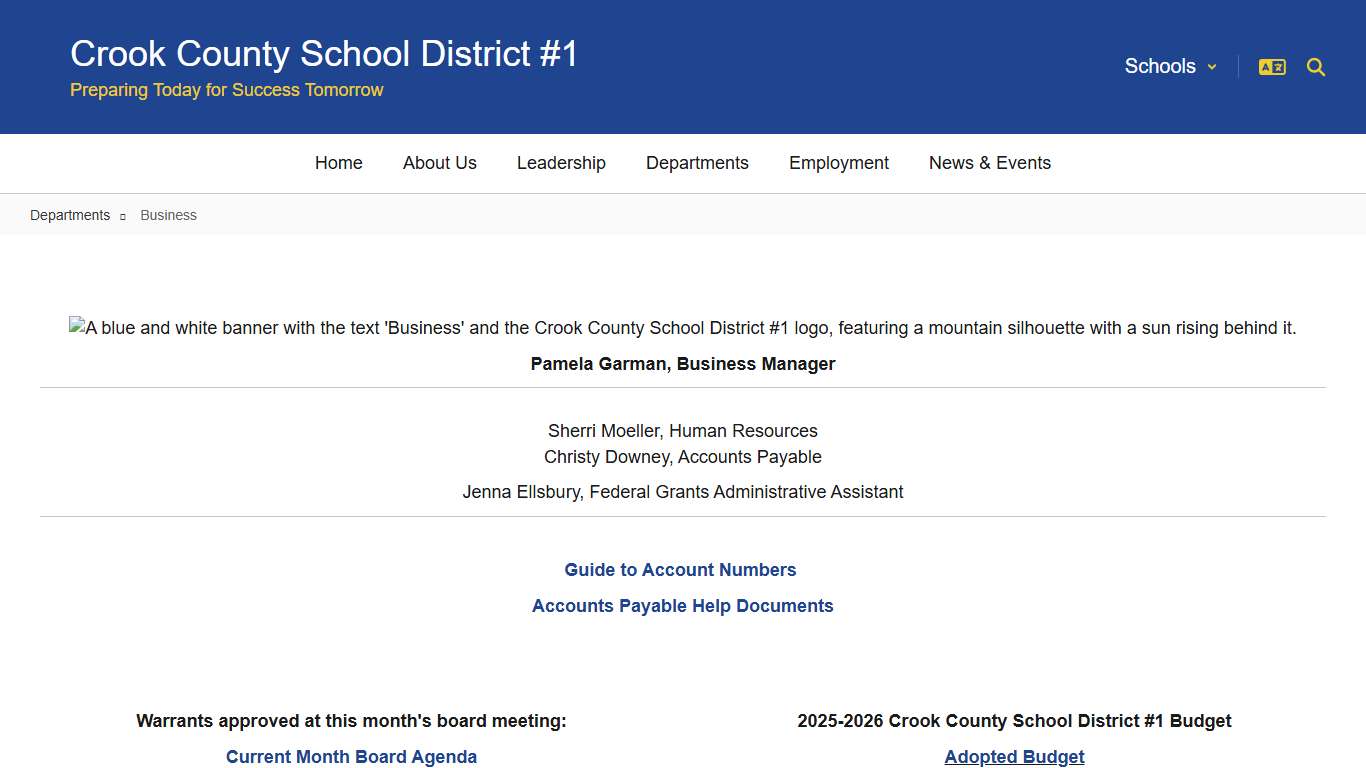Screen dimensions: 1366x768
Task: Click the Crook County School District #1 title
Action: tap(324, 53)
